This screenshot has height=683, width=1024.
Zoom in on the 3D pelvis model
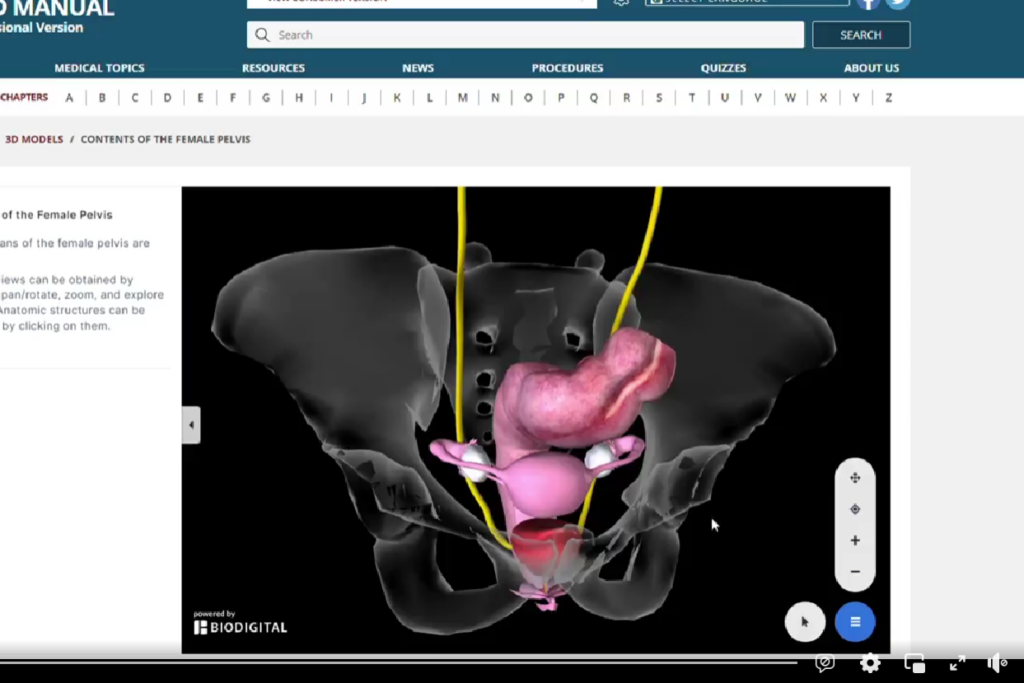tap(855, 541)
